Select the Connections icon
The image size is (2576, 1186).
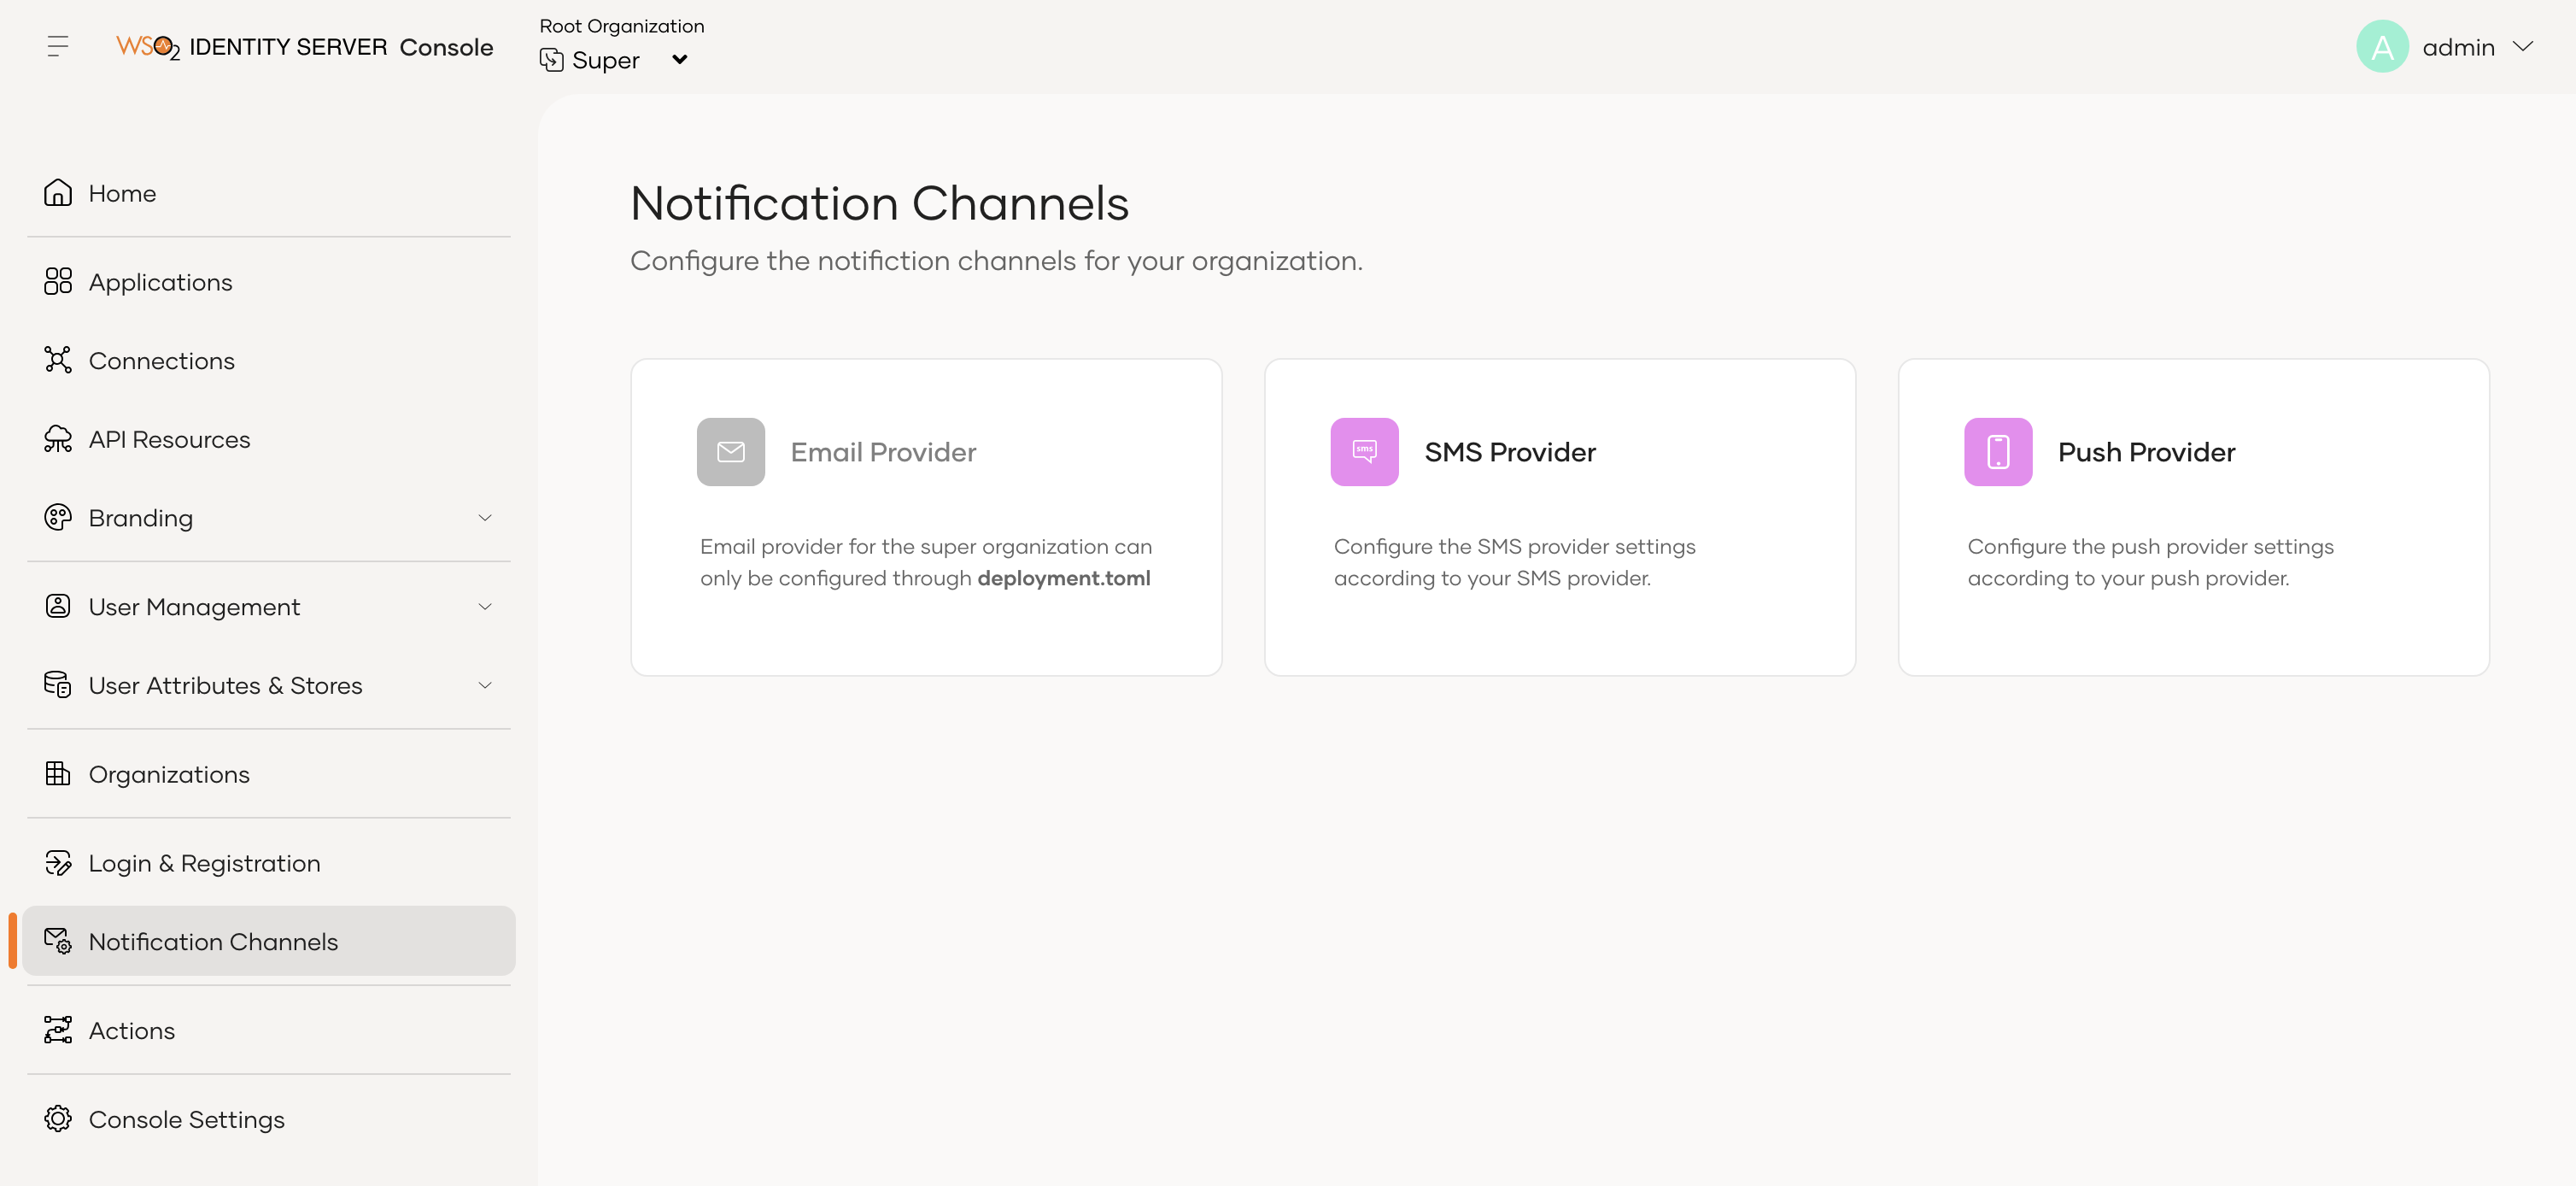[x=58, y=360]
